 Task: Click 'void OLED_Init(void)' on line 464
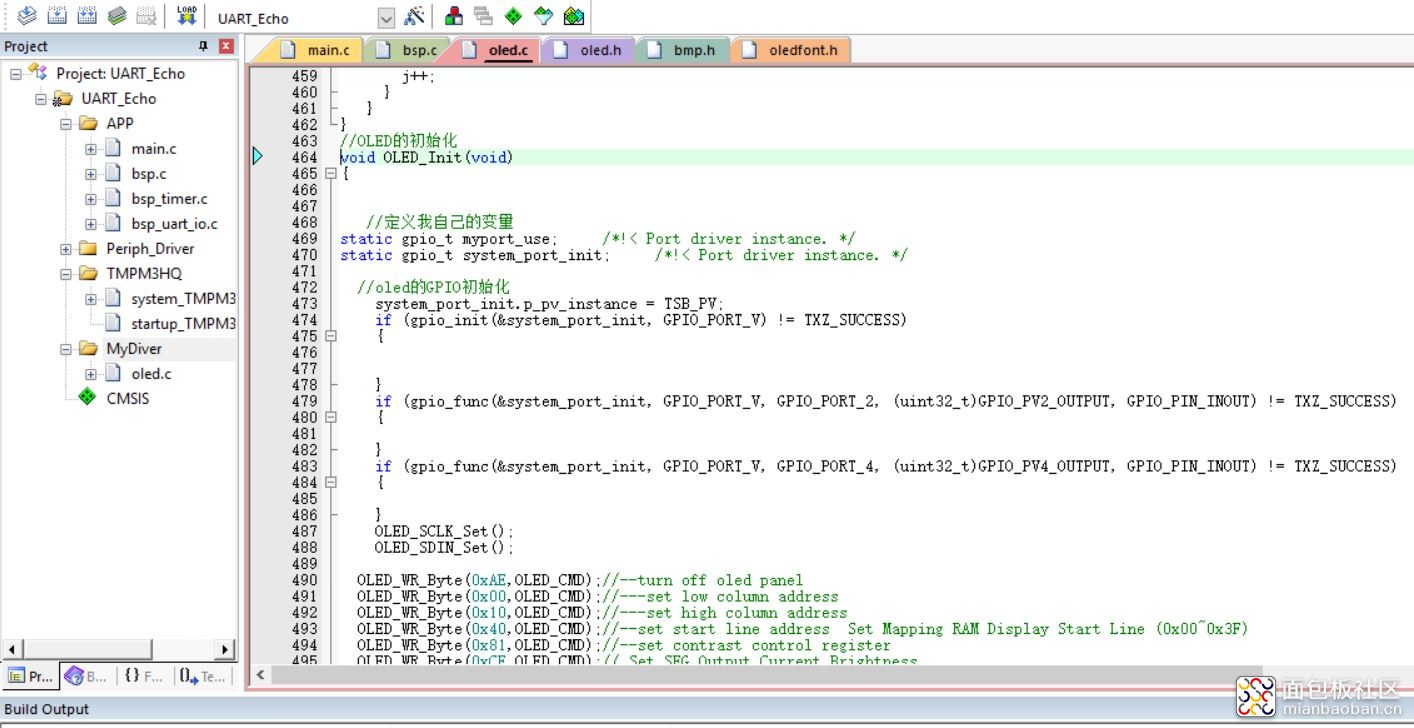(426, 157)
